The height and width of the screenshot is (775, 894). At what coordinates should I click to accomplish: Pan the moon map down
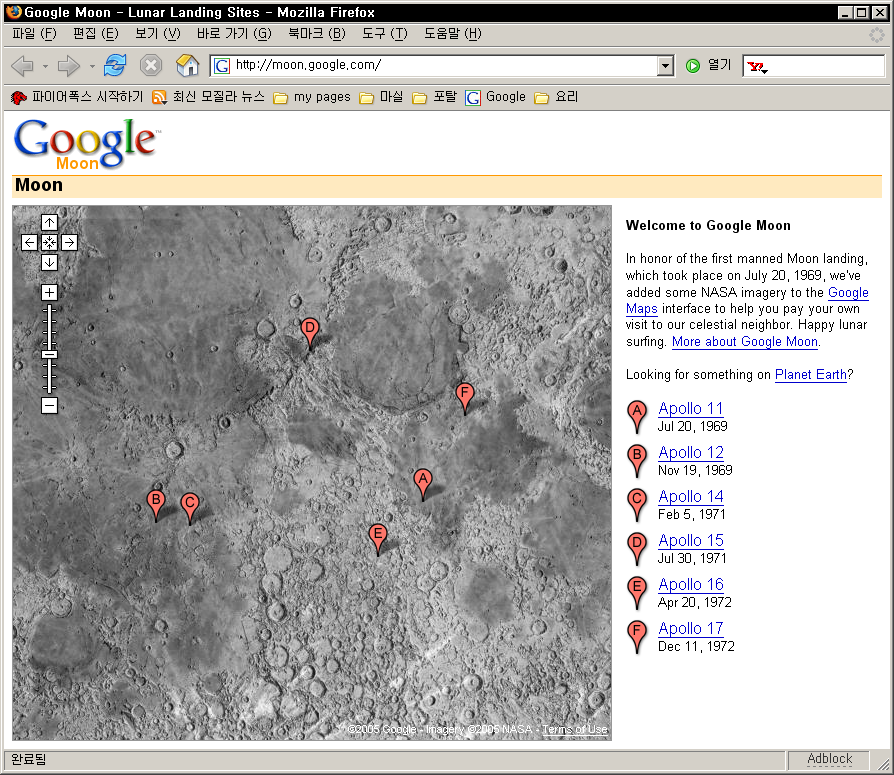[50, 262]
